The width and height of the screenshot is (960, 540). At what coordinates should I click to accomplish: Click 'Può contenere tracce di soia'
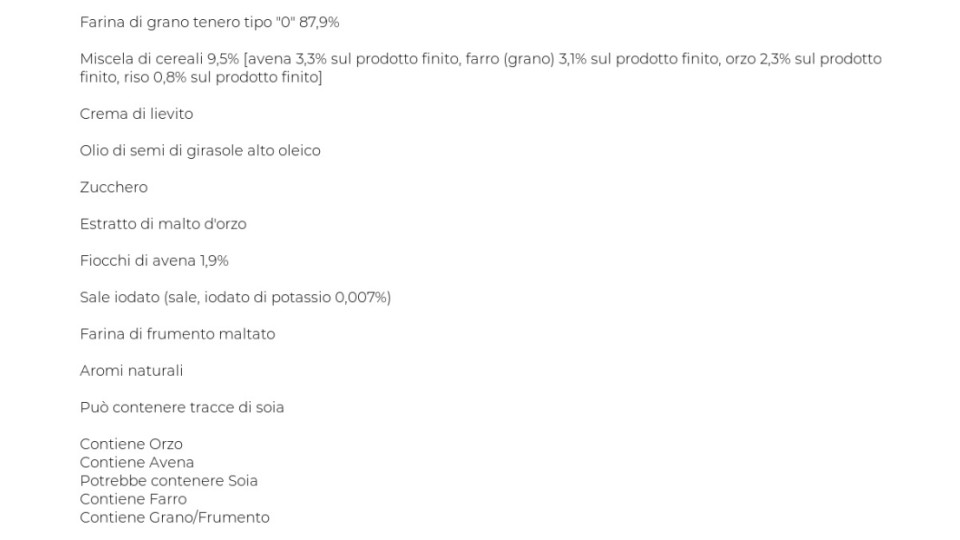pos(182,408)
